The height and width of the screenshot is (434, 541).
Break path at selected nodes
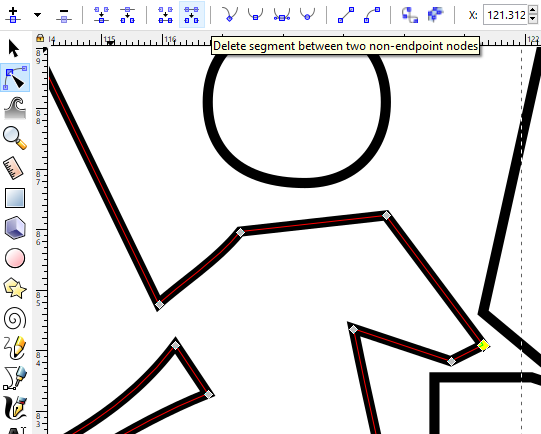coord(127,15)
